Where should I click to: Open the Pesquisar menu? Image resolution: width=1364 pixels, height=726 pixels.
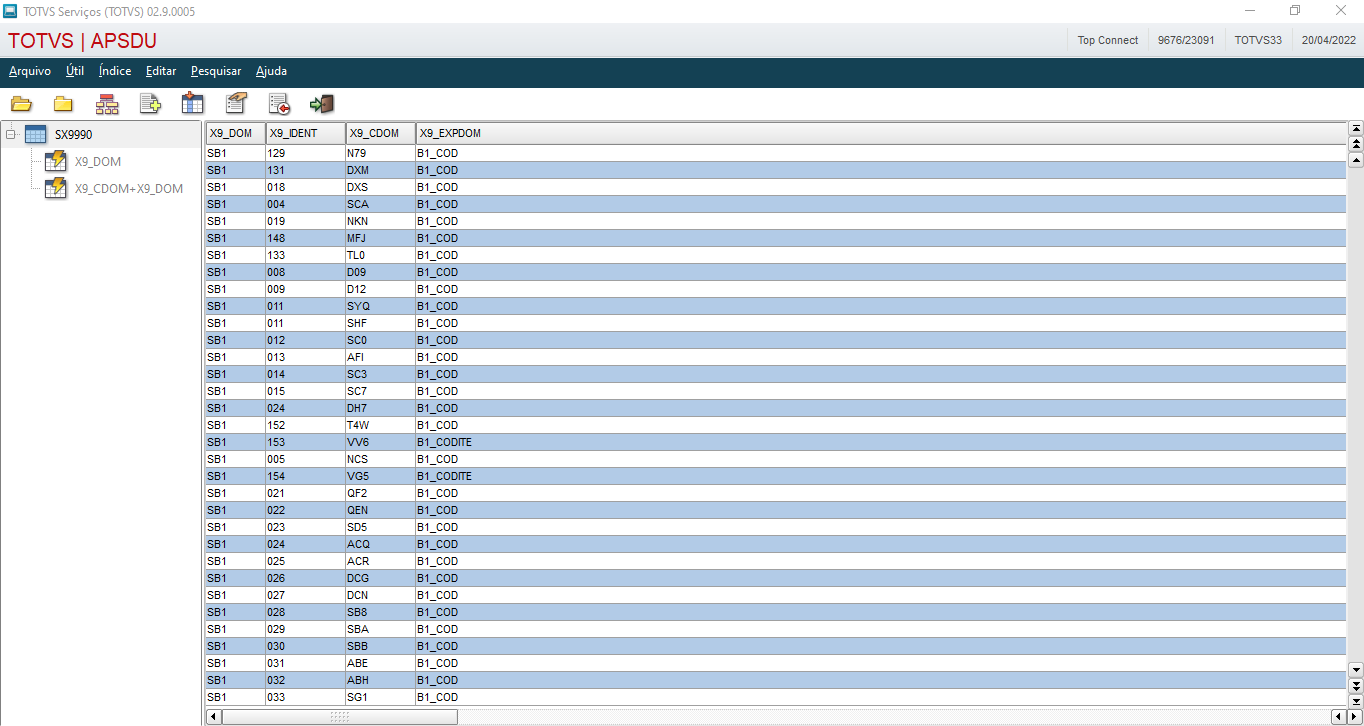pyautogui.click(x=216, y=71)
